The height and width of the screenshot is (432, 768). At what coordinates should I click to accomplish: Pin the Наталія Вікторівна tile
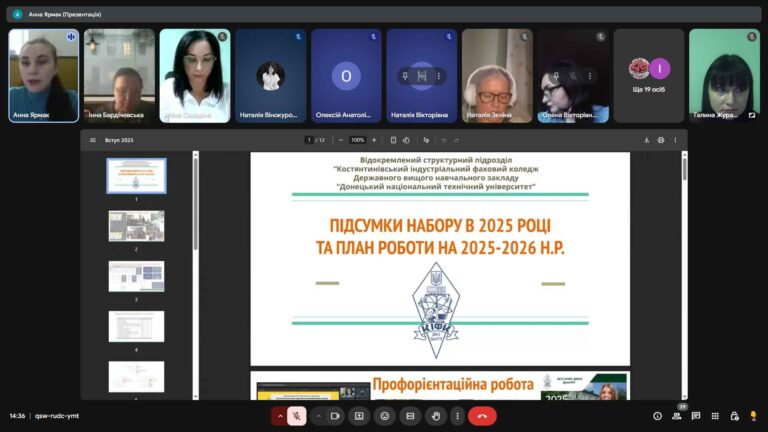pos(405,76)
